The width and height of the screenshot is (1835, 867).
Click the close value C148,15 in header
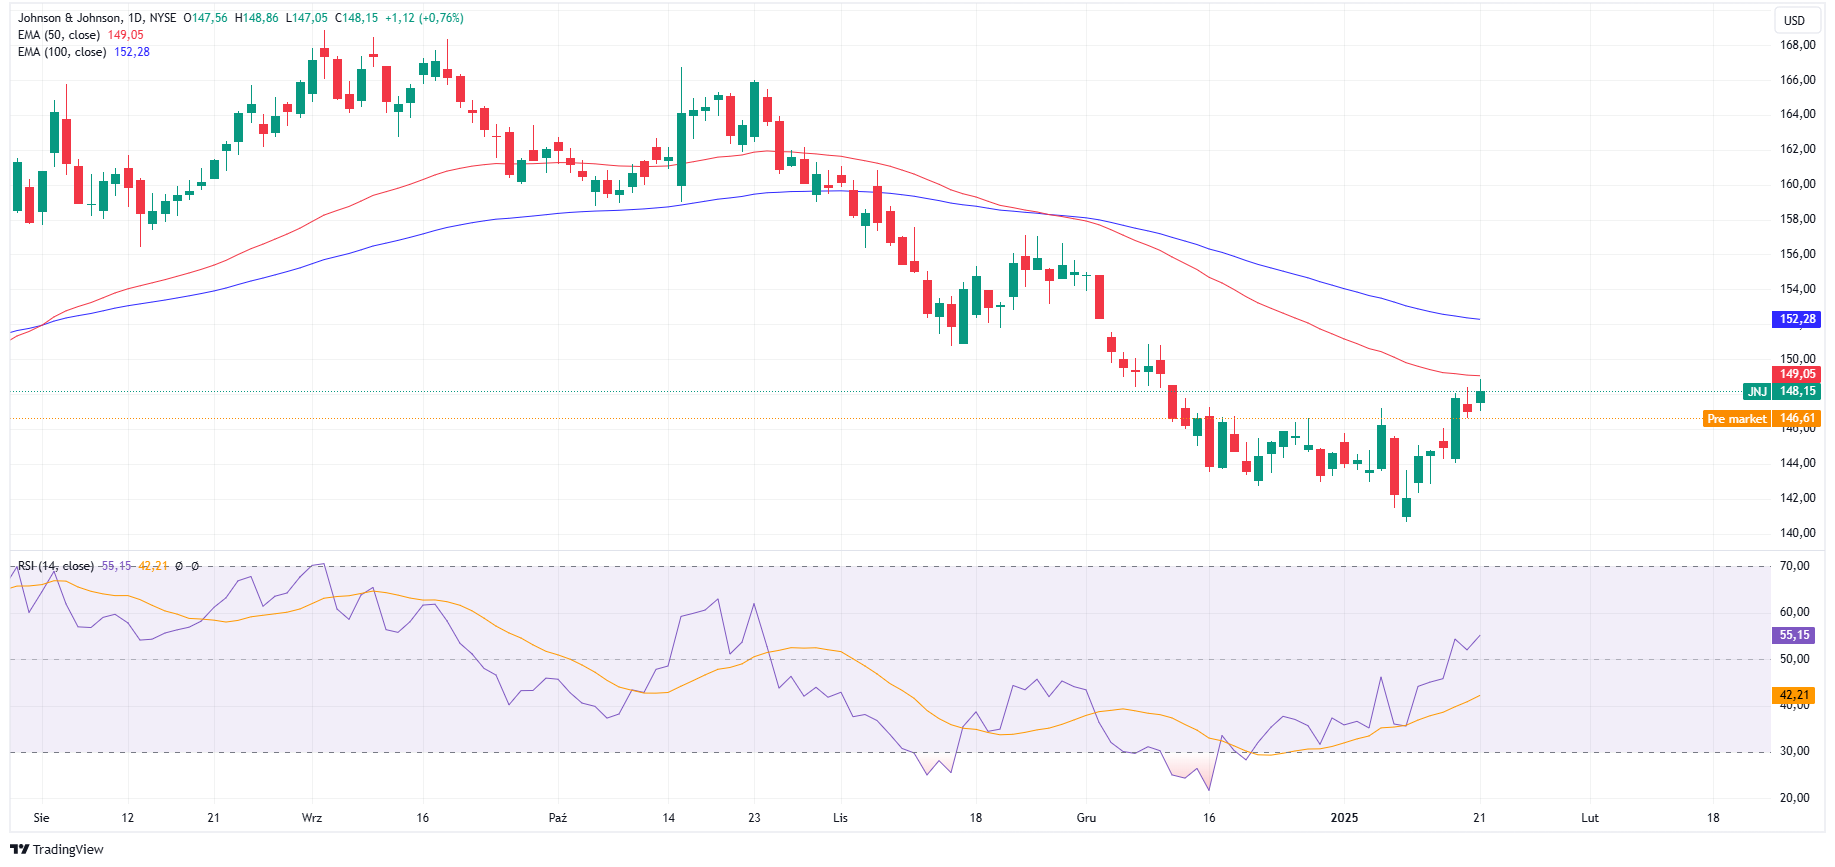[356, 18]
